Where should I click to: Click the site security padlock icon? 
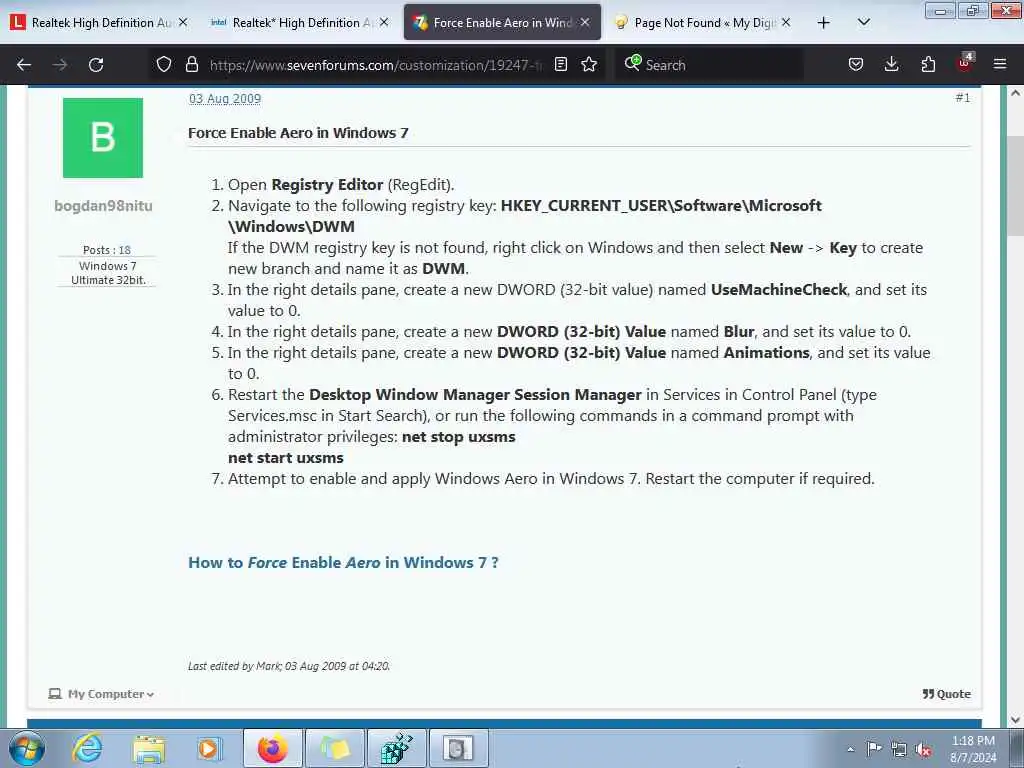(191, 64)
